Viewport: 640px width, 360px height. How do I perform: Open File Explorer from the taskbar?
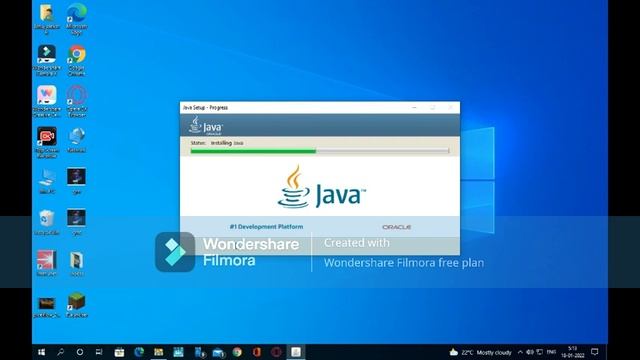(x=159, y=352)
